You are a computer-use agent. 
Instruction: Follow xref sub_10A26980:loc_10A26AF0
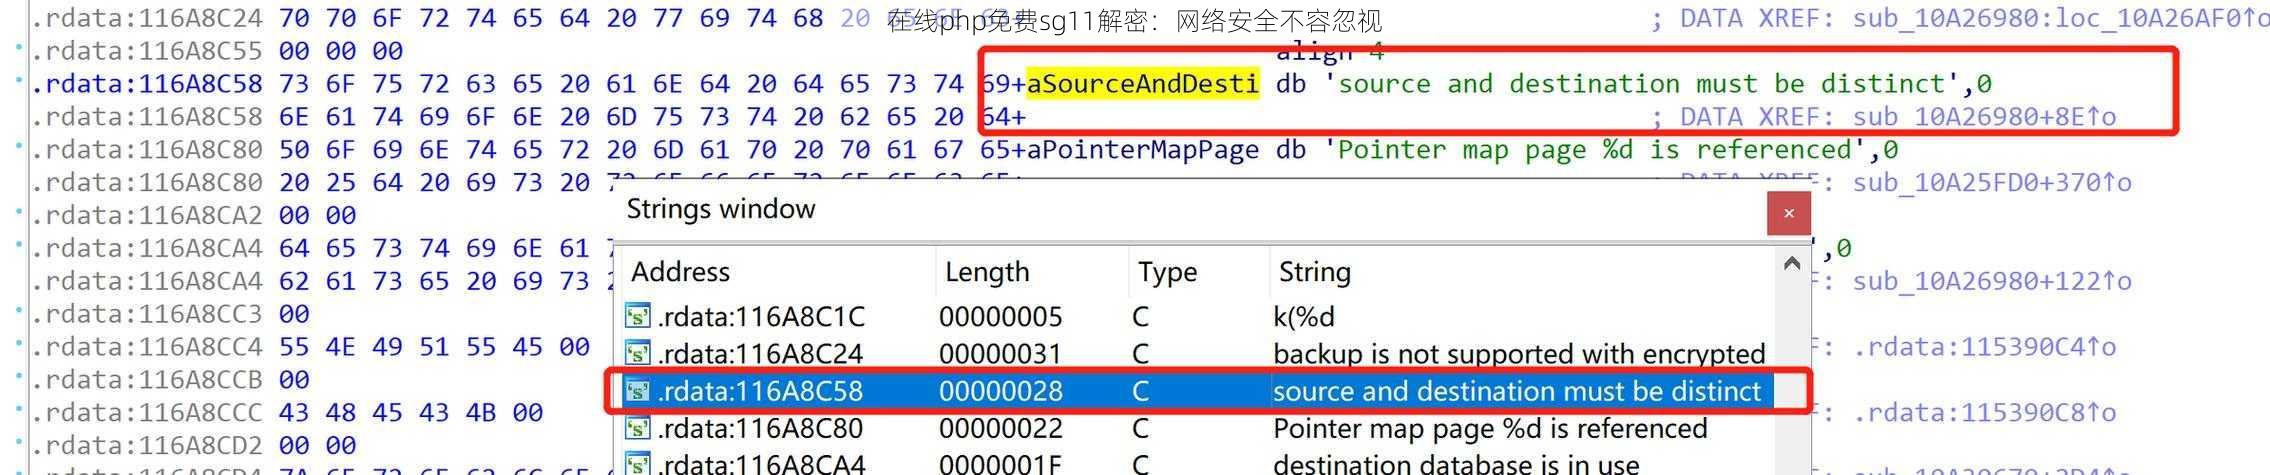pos(2061,18)
